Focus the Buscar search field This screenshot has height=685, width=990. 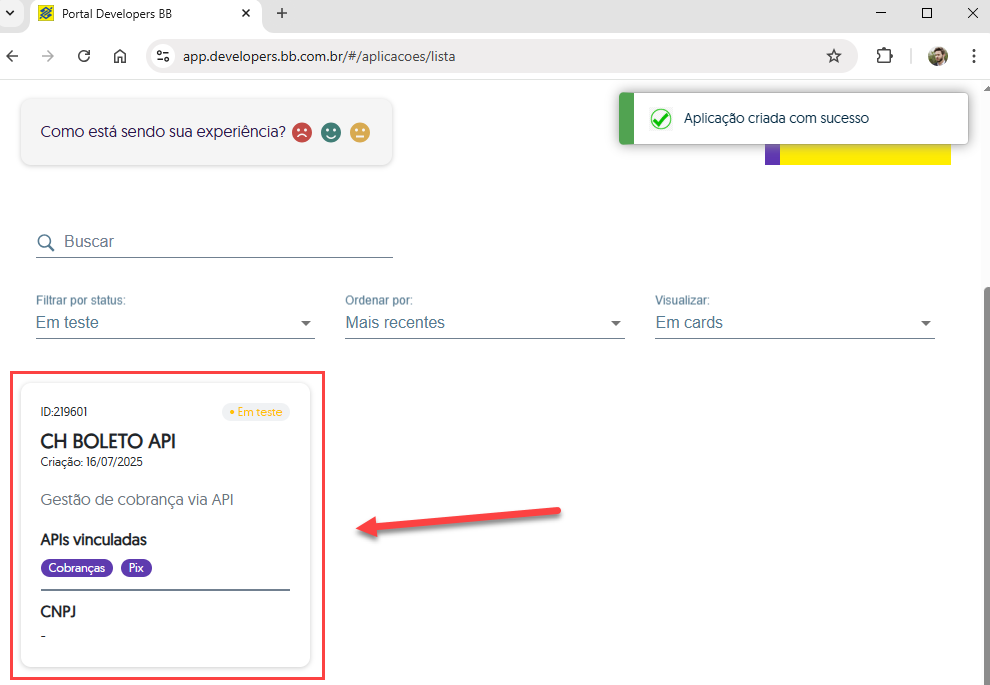click(x=215, y=242)
